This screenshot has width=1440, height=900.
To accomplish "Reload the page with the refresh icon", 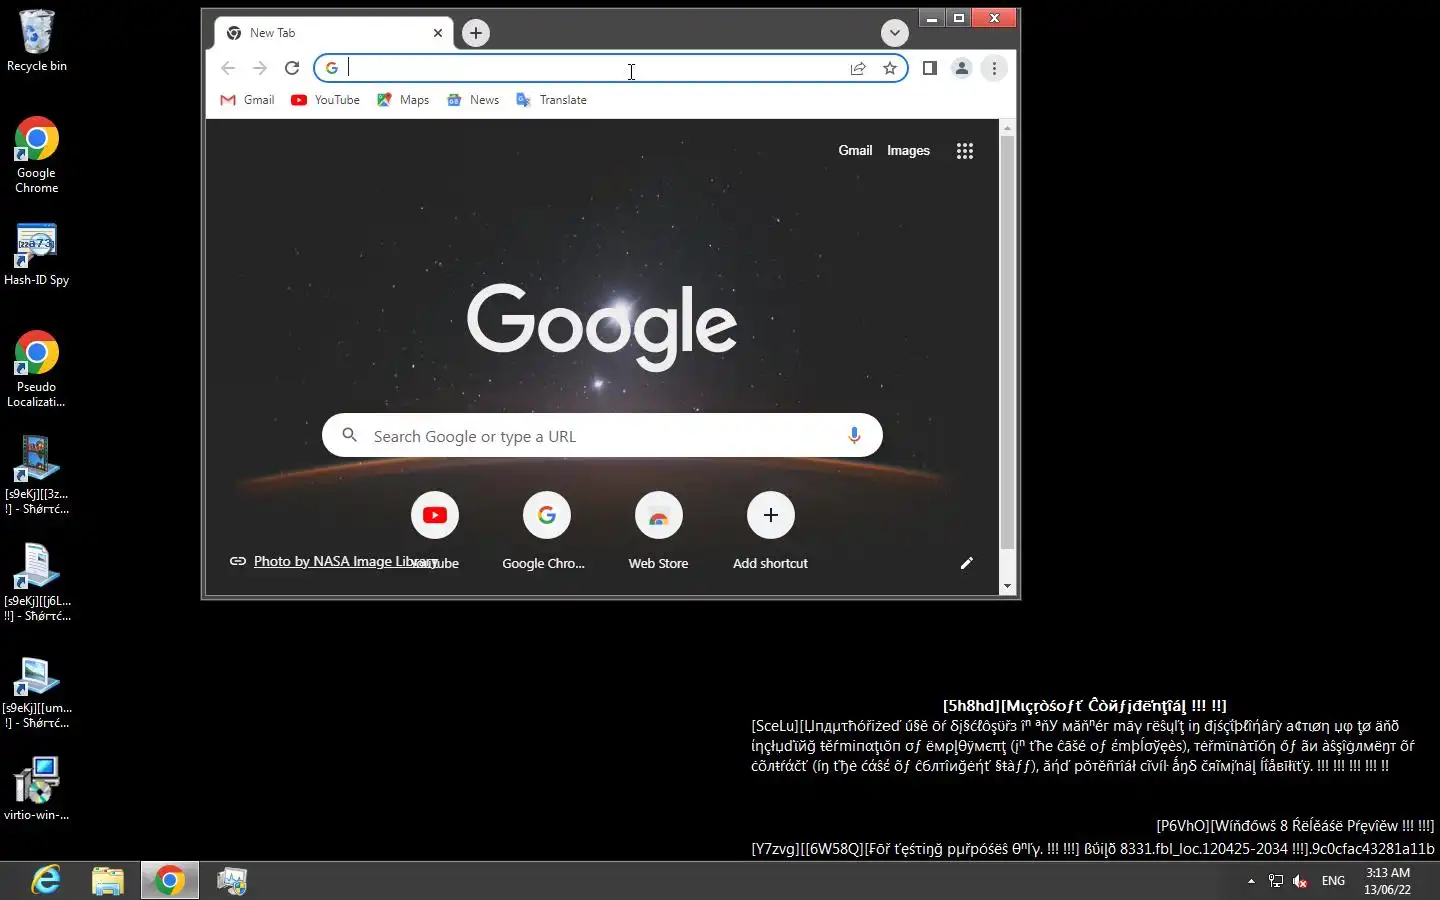I will tap(292, 68).
